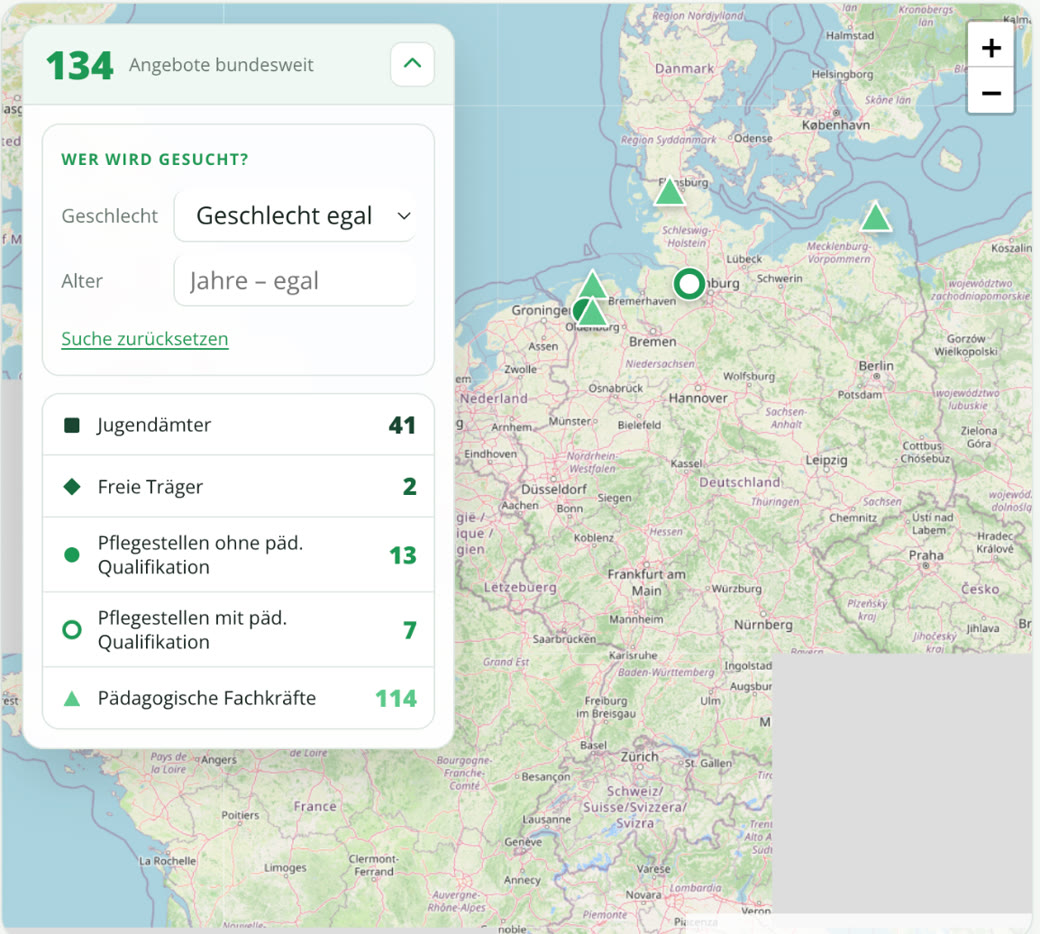Click the 'København' label on the map
1040x934 pixels.
pyautogui.click(x=836, y=125)
